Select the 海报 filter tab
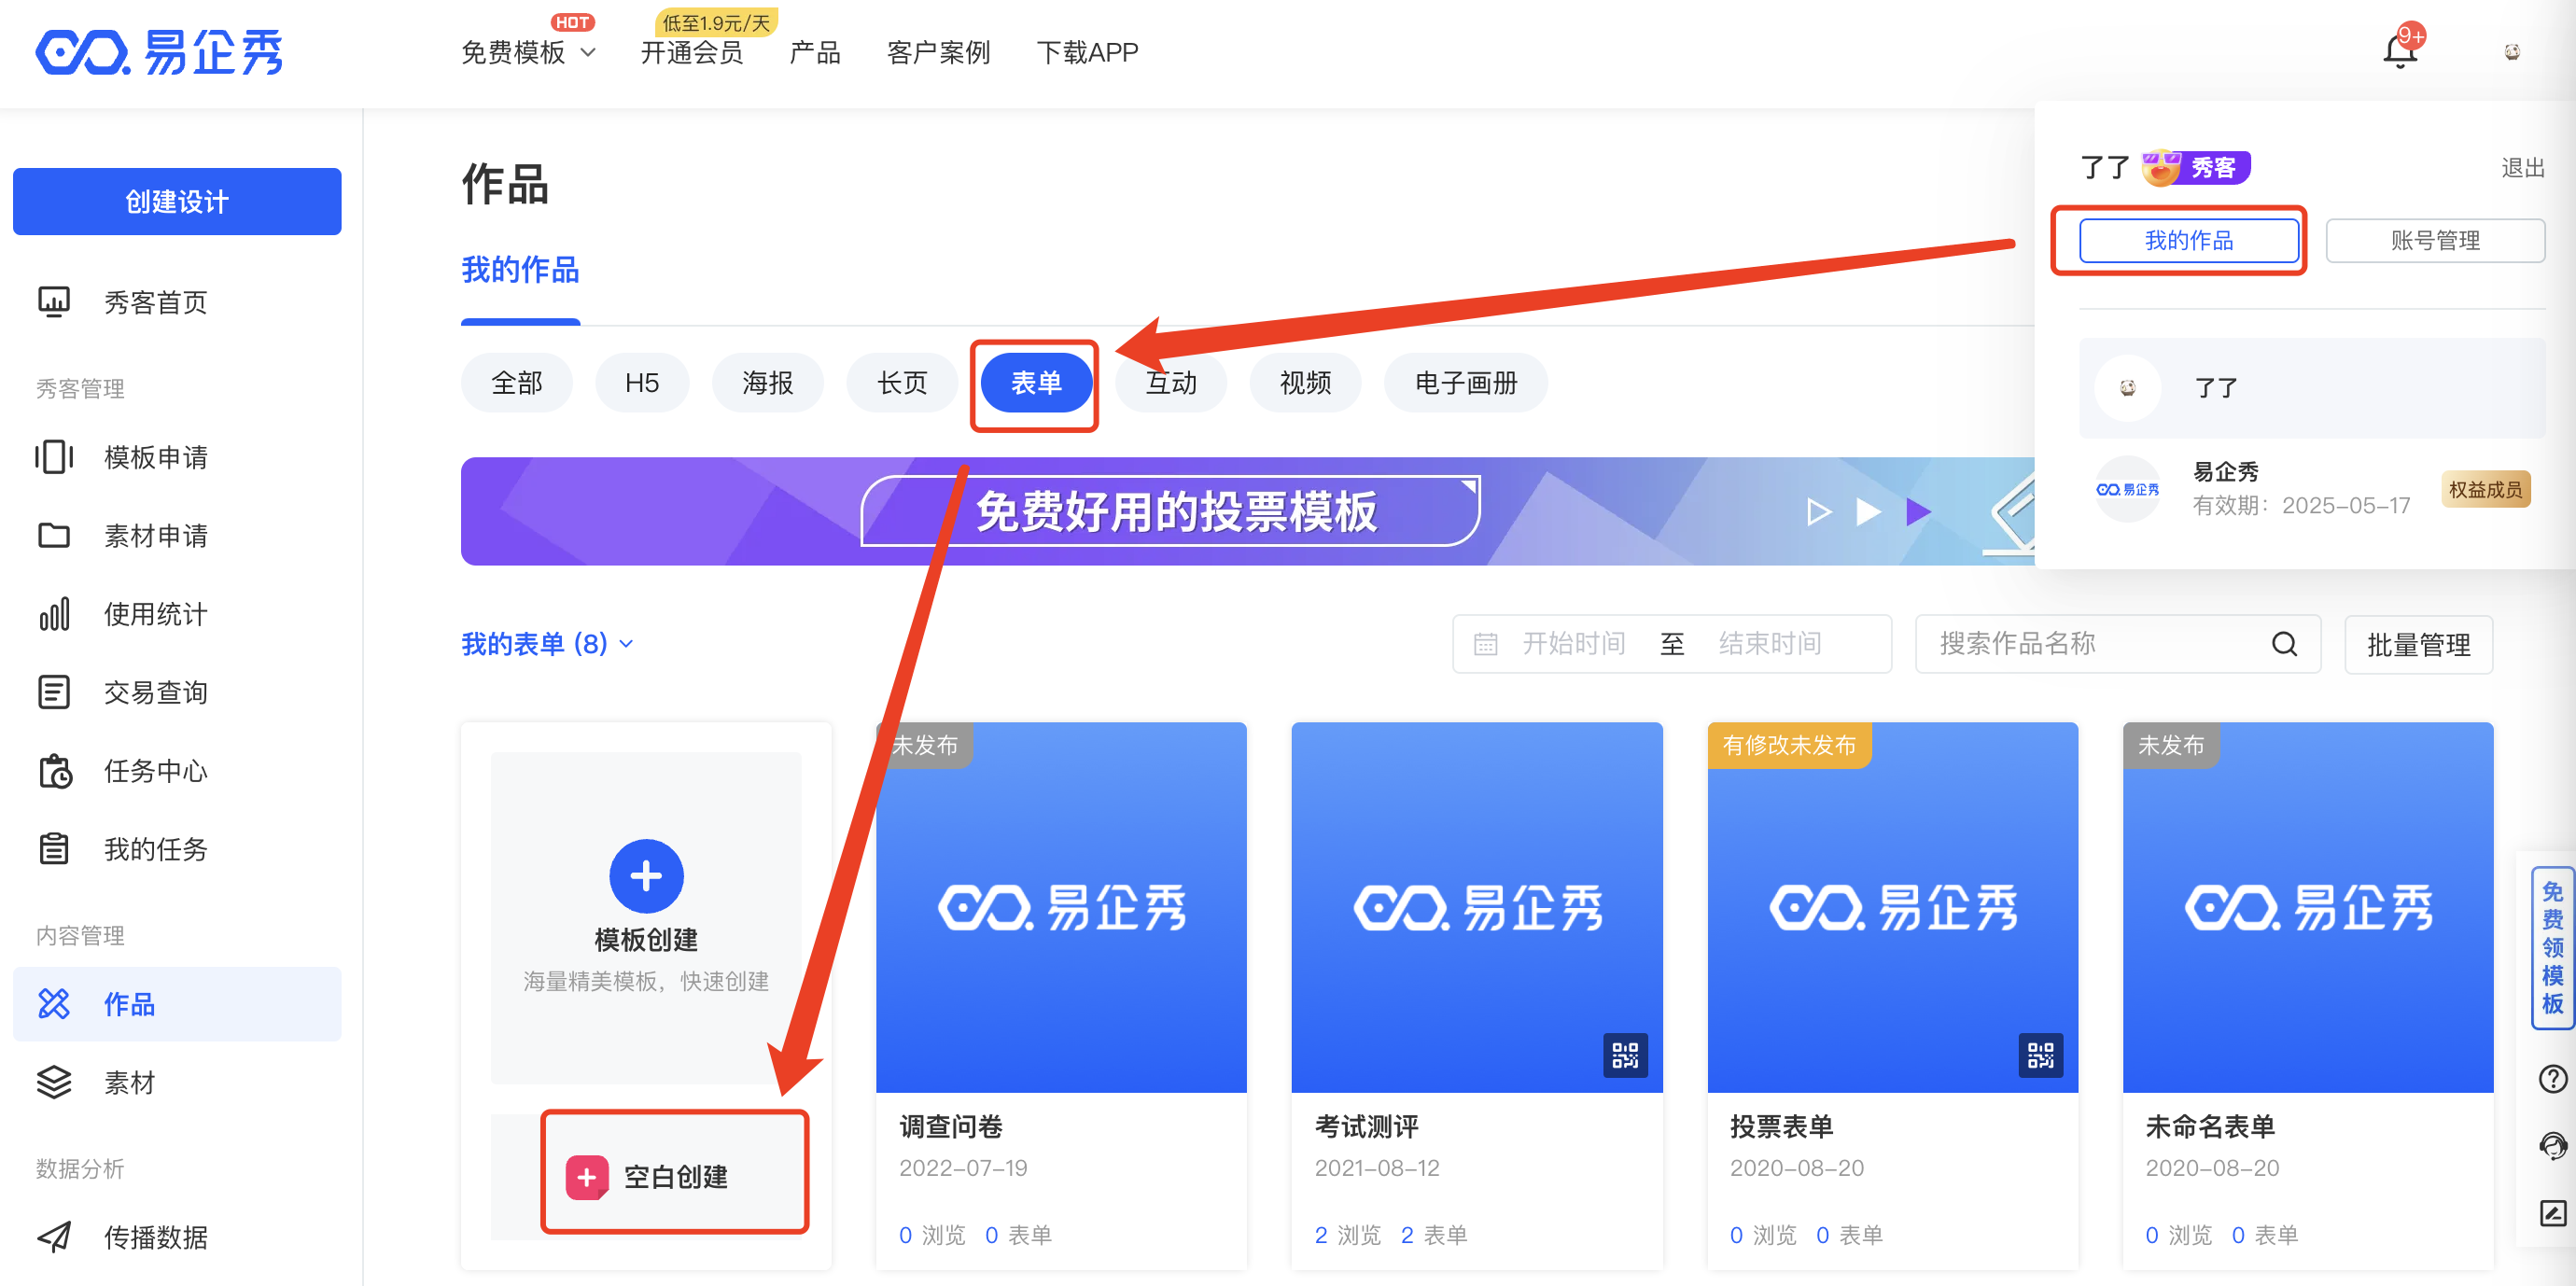The width and height of the screenshot is (2576, 1286). (768, 383)
